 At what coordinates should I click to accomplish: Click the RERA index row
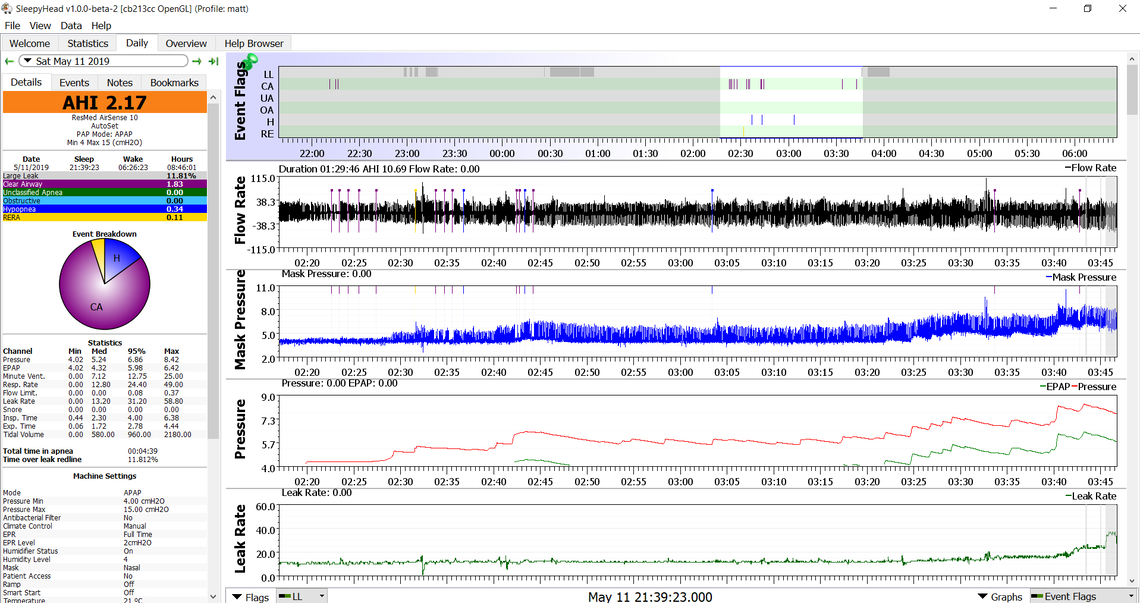tap(105, 217)
